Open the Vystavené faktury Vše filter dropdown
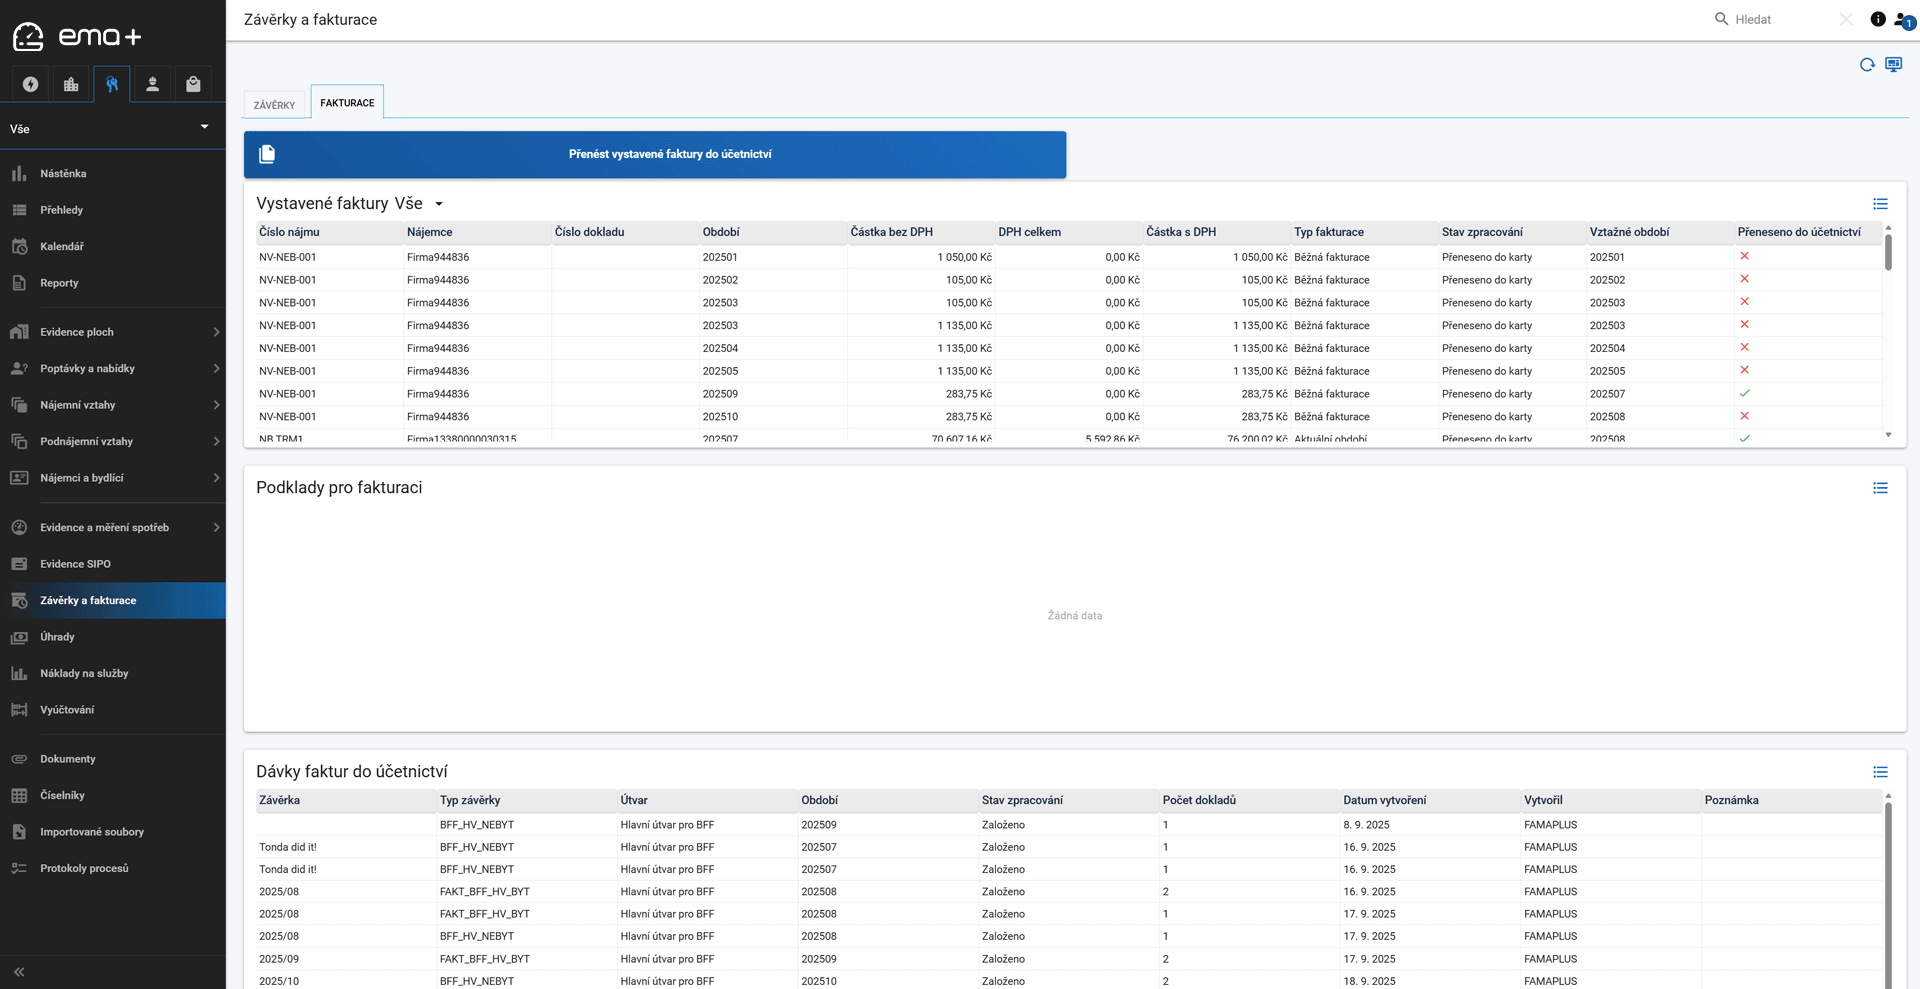 pyautogui.click(x=438, y=204)
